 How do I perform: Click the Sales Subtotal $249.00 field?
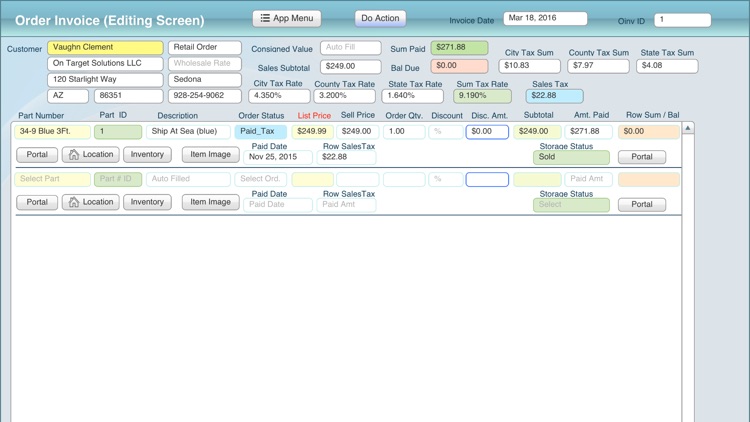(351, 66)
